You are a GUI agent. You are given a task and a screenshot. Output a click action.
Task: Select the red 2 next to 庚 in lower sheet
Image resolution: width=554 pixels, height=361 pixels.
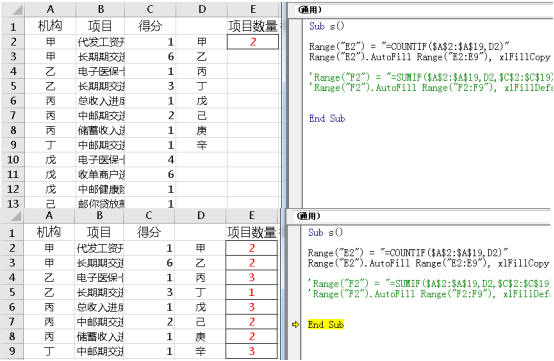tap(252, 337)
